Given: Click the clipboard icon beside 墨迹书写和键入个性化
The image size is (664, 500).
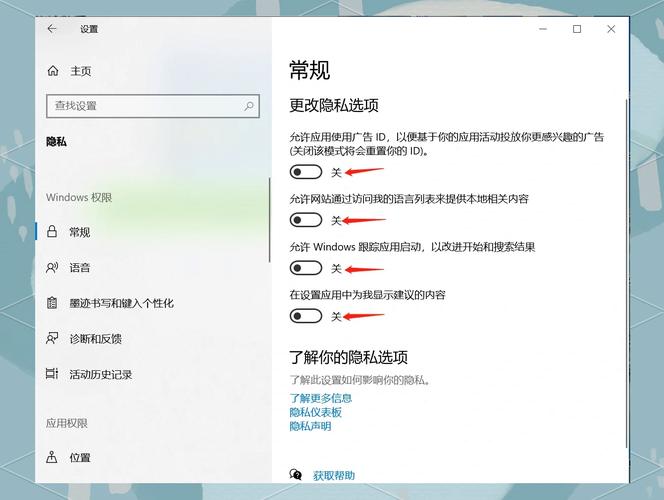Looking at the screenshot, I should pos(52,303).
